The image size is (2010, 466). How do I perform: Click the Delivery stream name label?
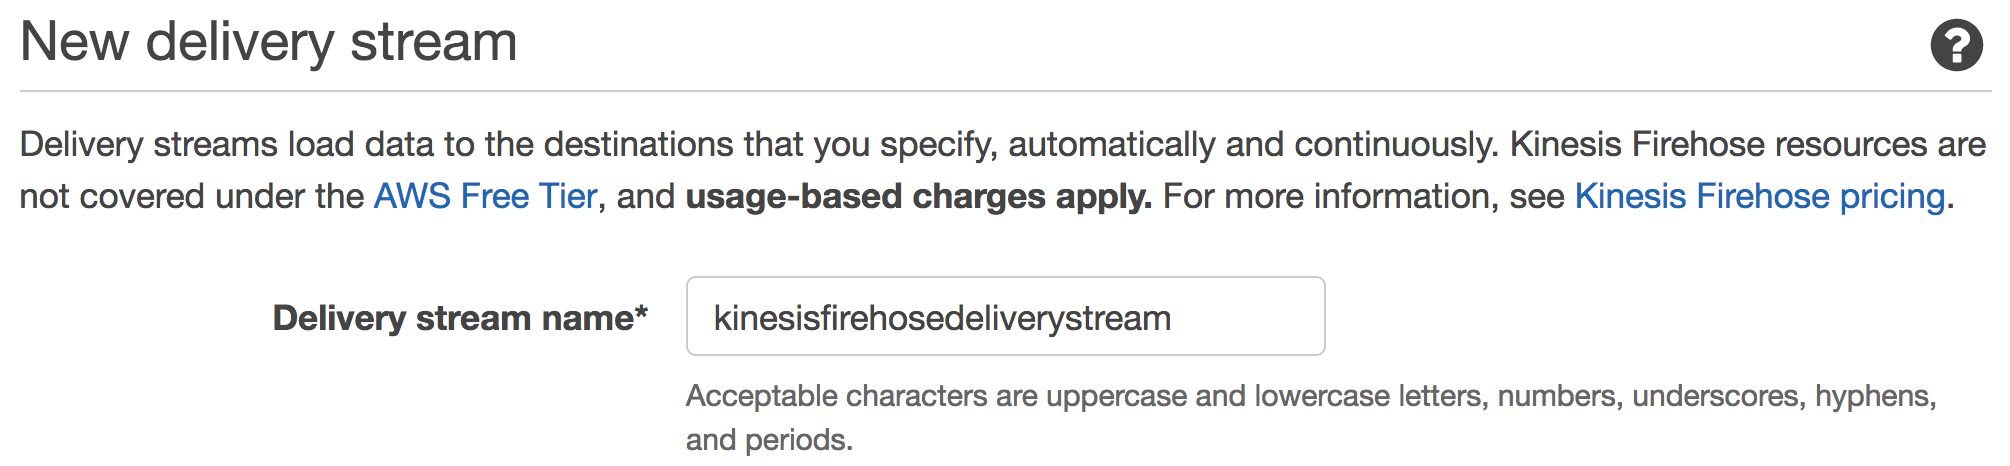tap(453, 318)
